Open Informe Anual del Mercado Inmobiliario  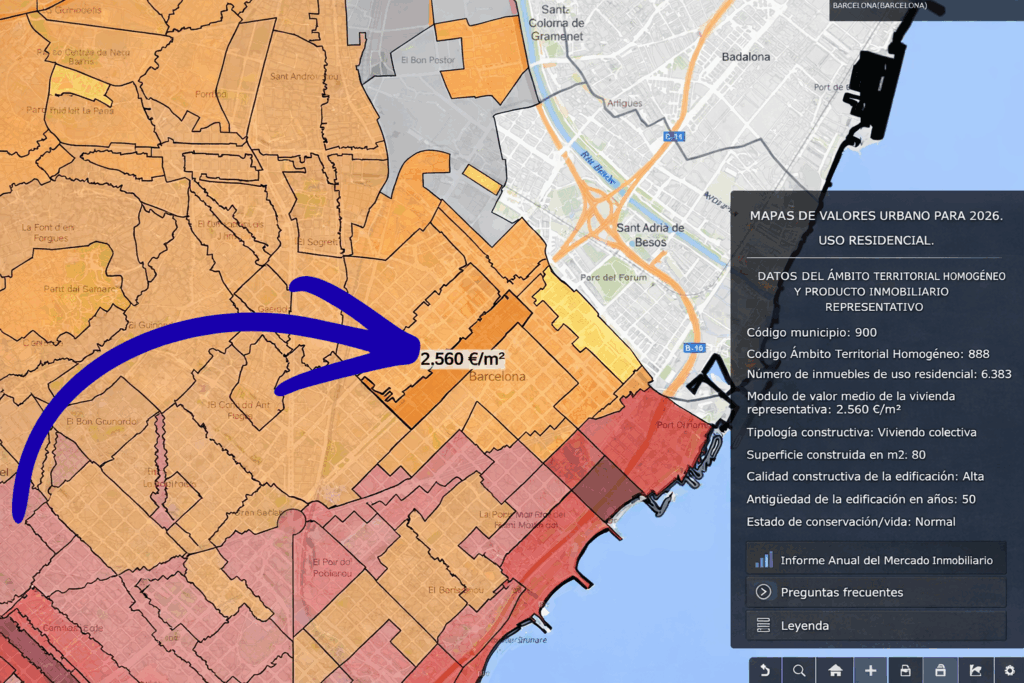tap(886, 560)
